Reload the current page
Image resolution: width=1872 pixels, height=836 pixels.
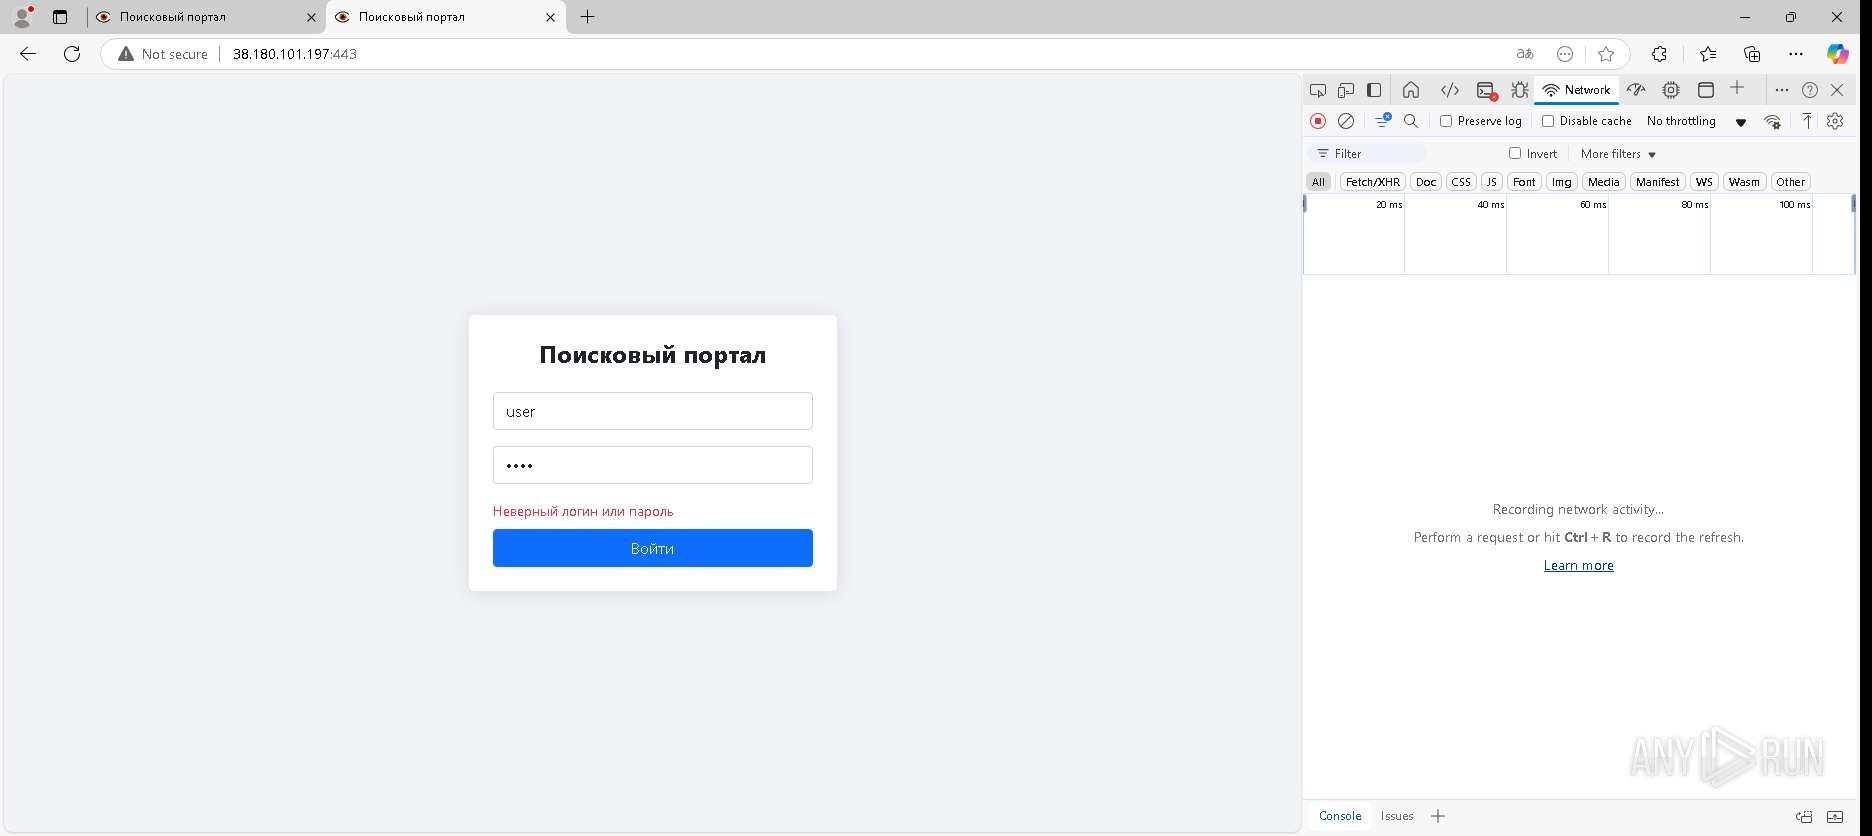point(72,54)
